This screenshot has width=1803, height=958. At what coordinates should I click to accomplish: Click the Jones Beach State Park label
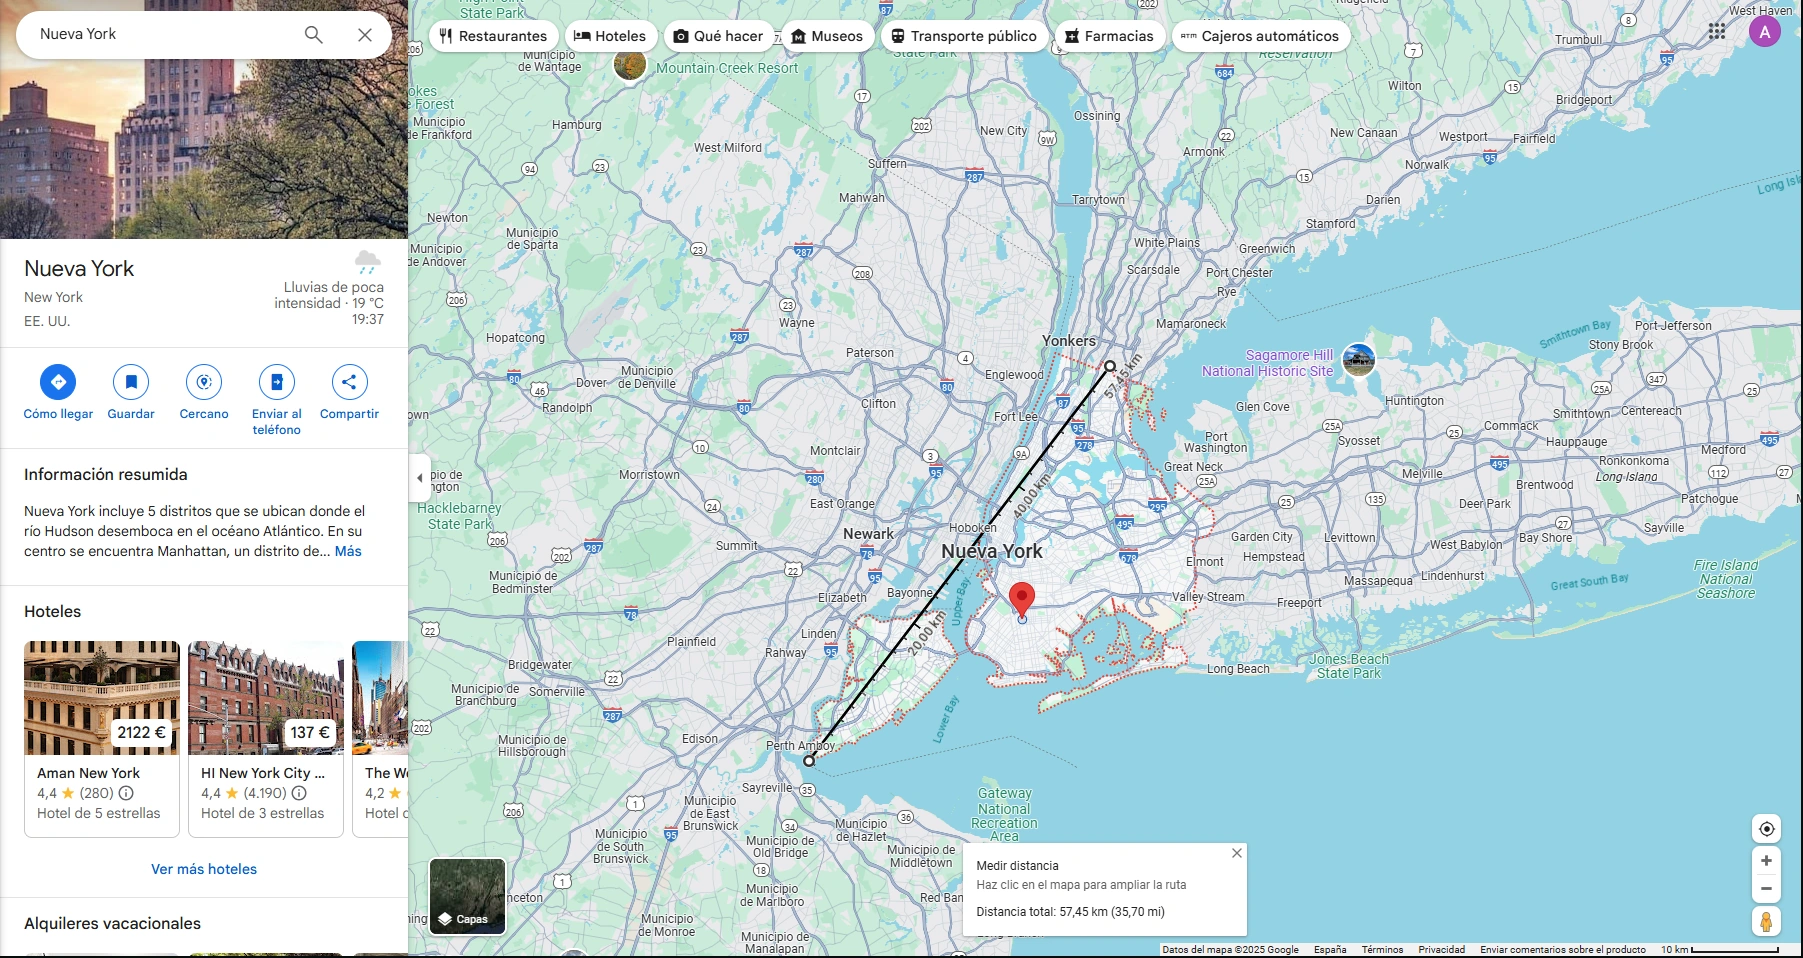tap(1349, 666)
